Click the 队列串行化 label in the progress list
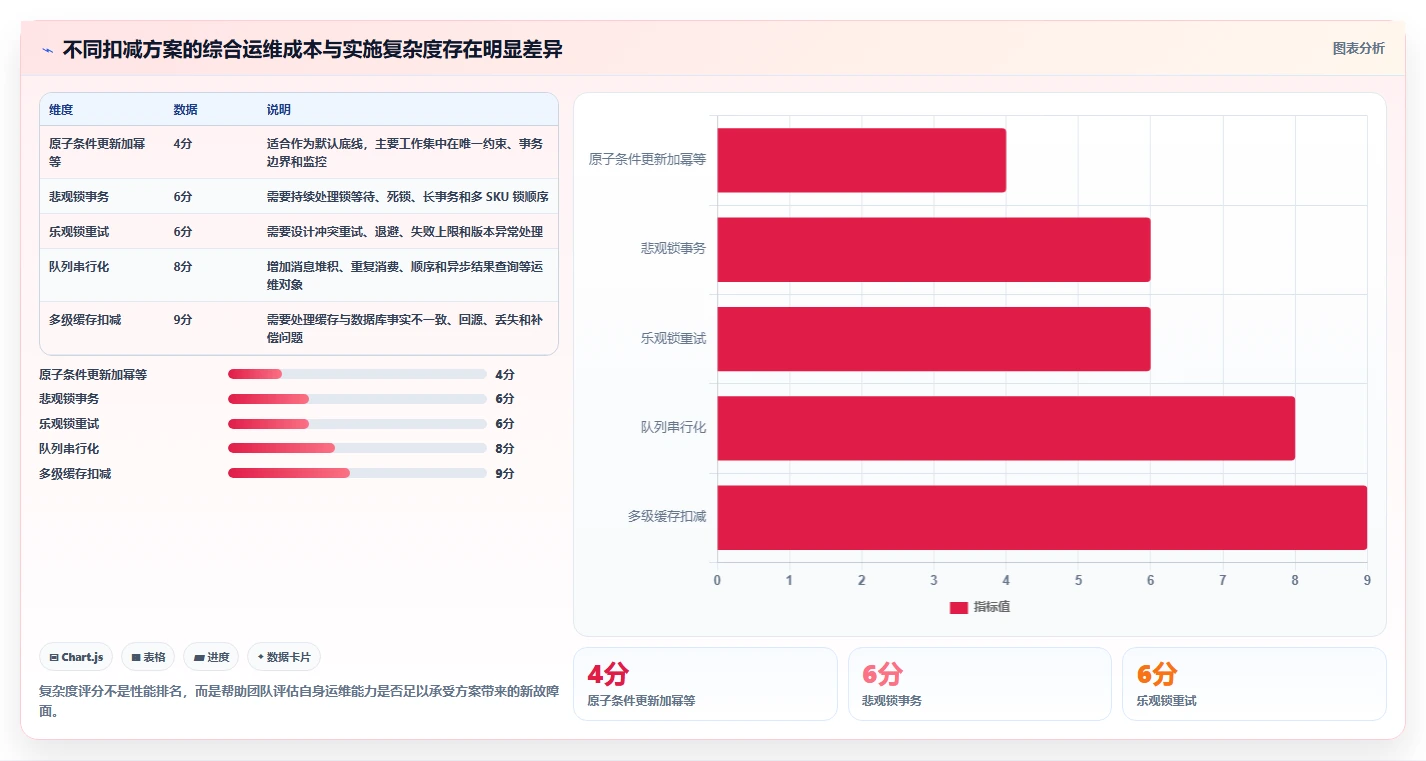This screenshot has width=1426, height=761. [x=69, y=448]
